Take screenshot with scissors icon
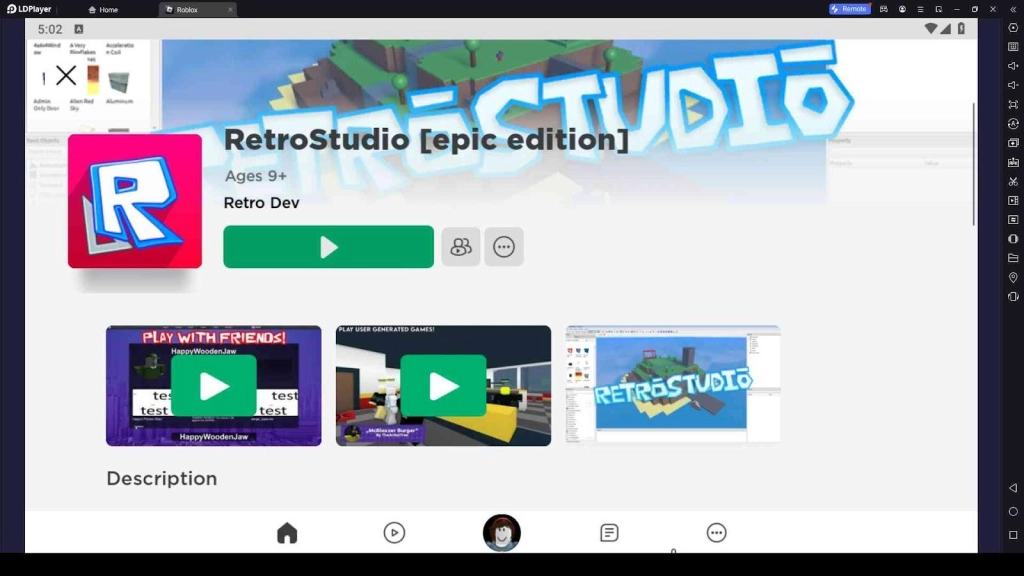 tap(1013, 181)
